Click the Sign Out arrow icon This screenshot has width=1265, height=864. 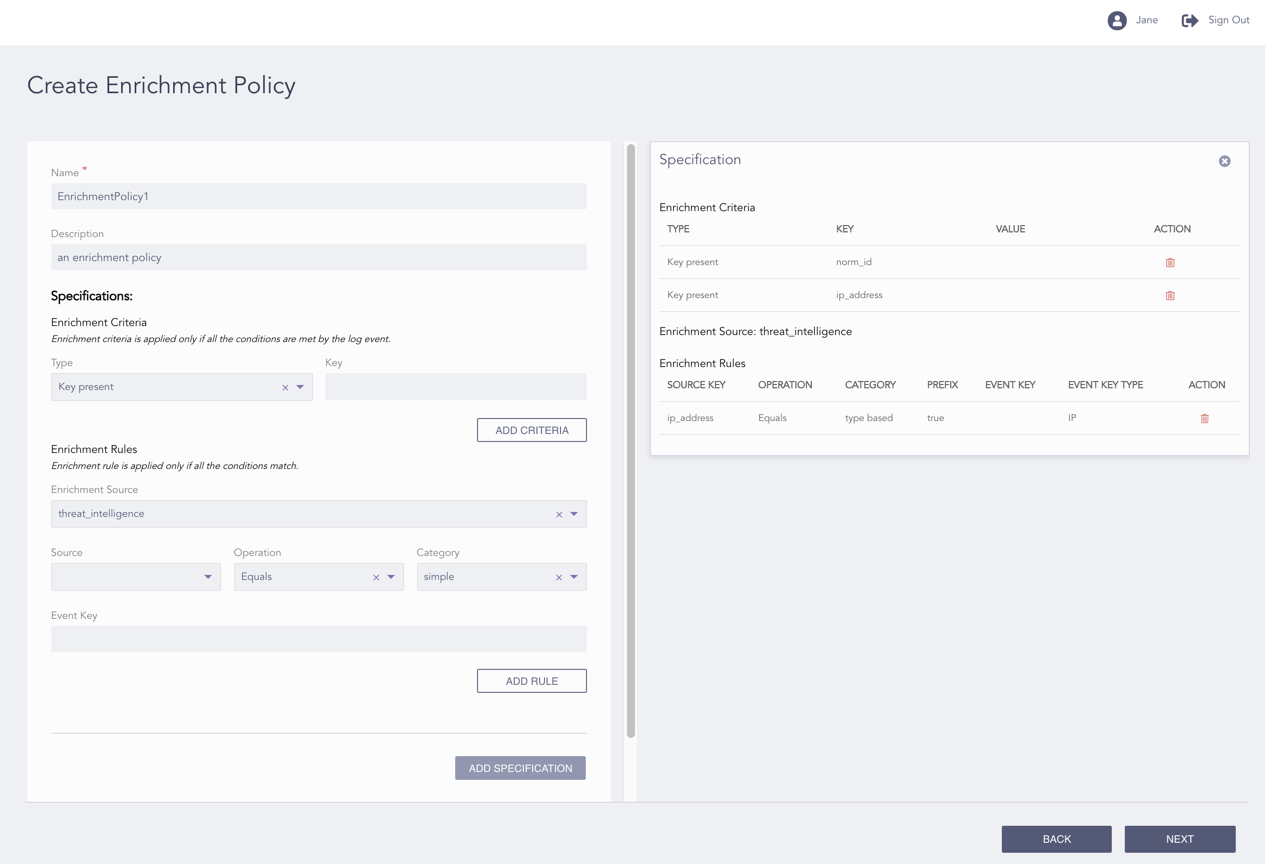(x=1190, y=20)
